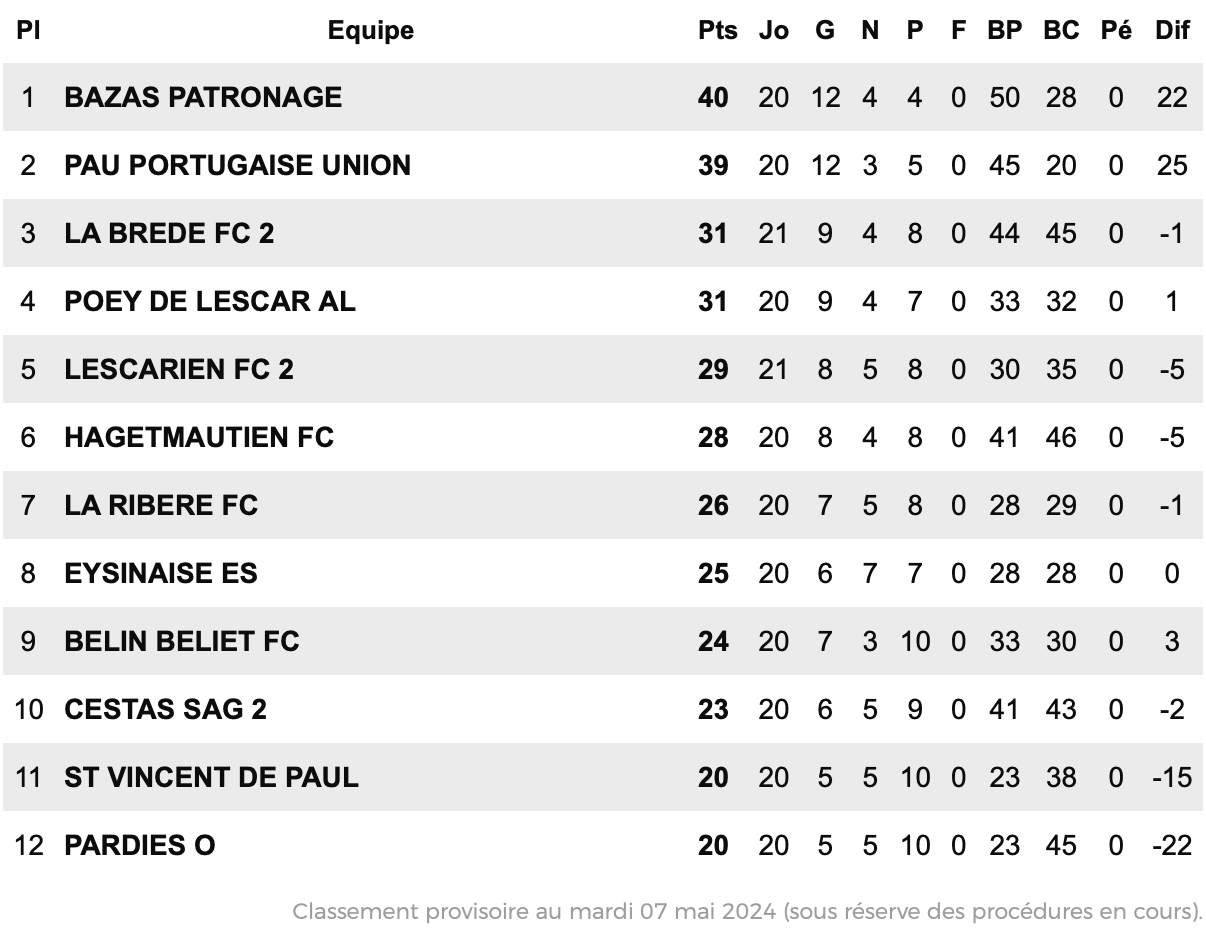Select the HAGETMAUTIEN FC row name

point(199,437)
